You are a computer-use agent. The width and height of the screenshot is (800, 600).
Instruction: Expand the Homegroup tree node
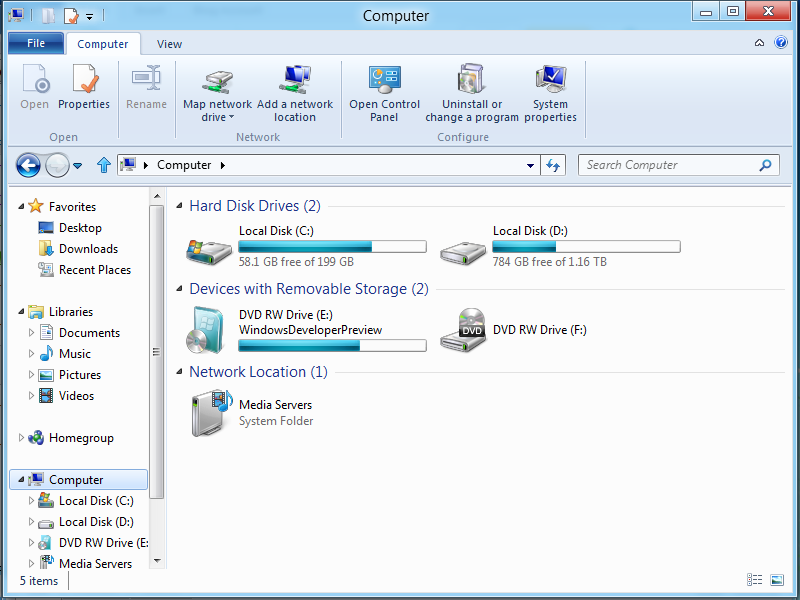pyautogui.click(x=21, y=438)
